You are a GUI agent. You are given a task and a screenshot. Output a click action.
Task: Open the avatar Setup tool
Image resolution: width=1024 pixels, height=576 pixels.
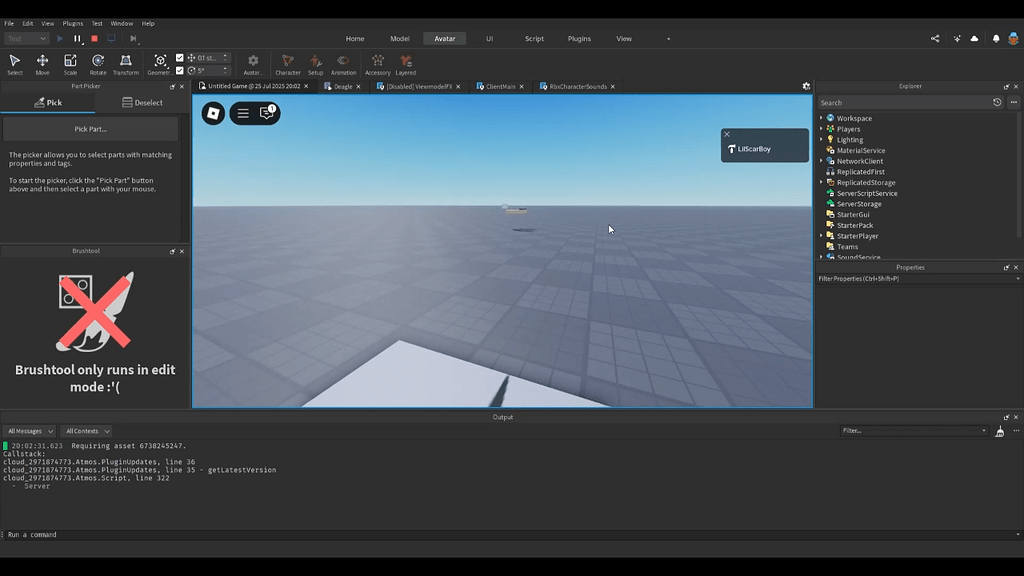point(315,64)
